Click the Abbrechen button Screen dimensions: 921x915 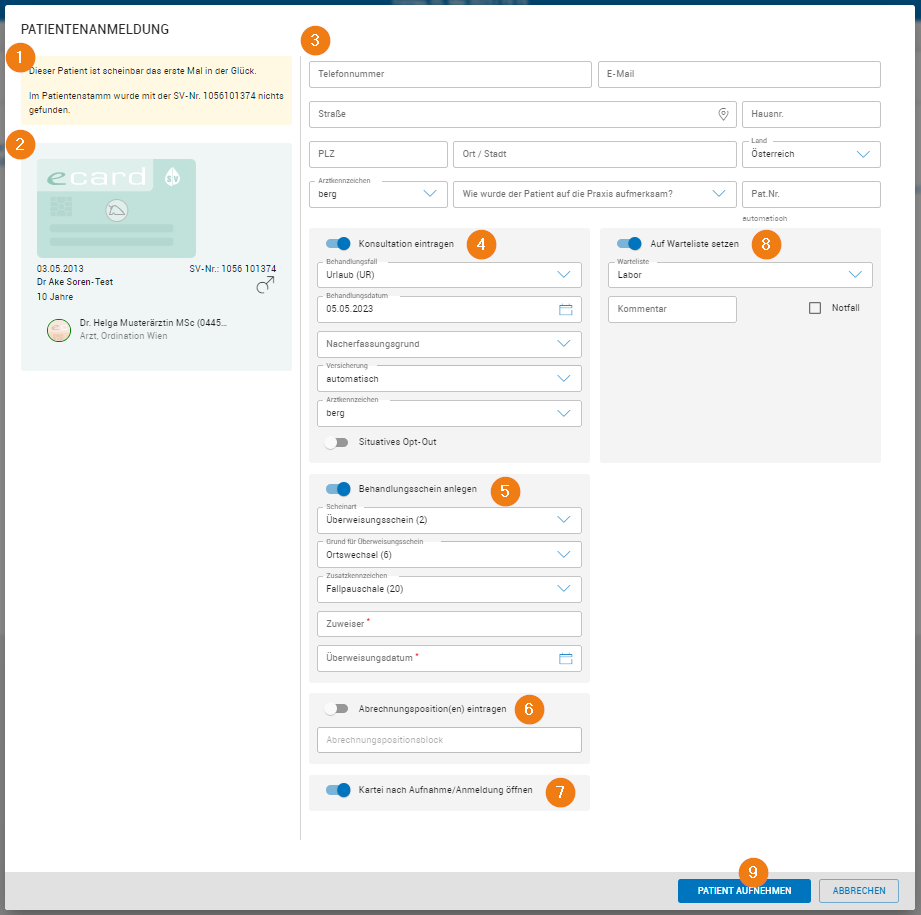(x=858, y=891)
